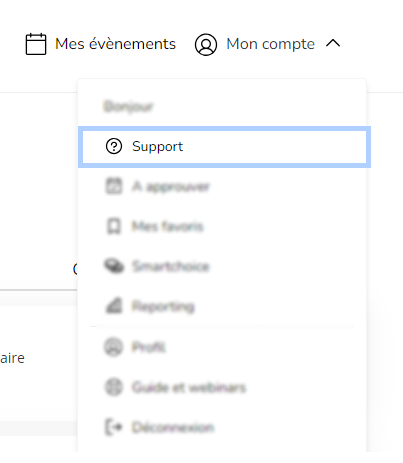Screen dimensions: 403x463
Task: Open Reporting menu item
Action: click(x=163, y=307)
